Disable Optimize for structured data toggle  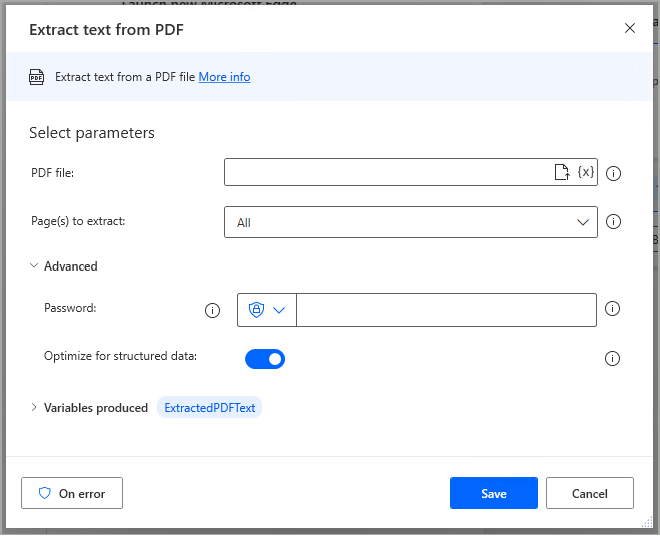coord(265,358)
